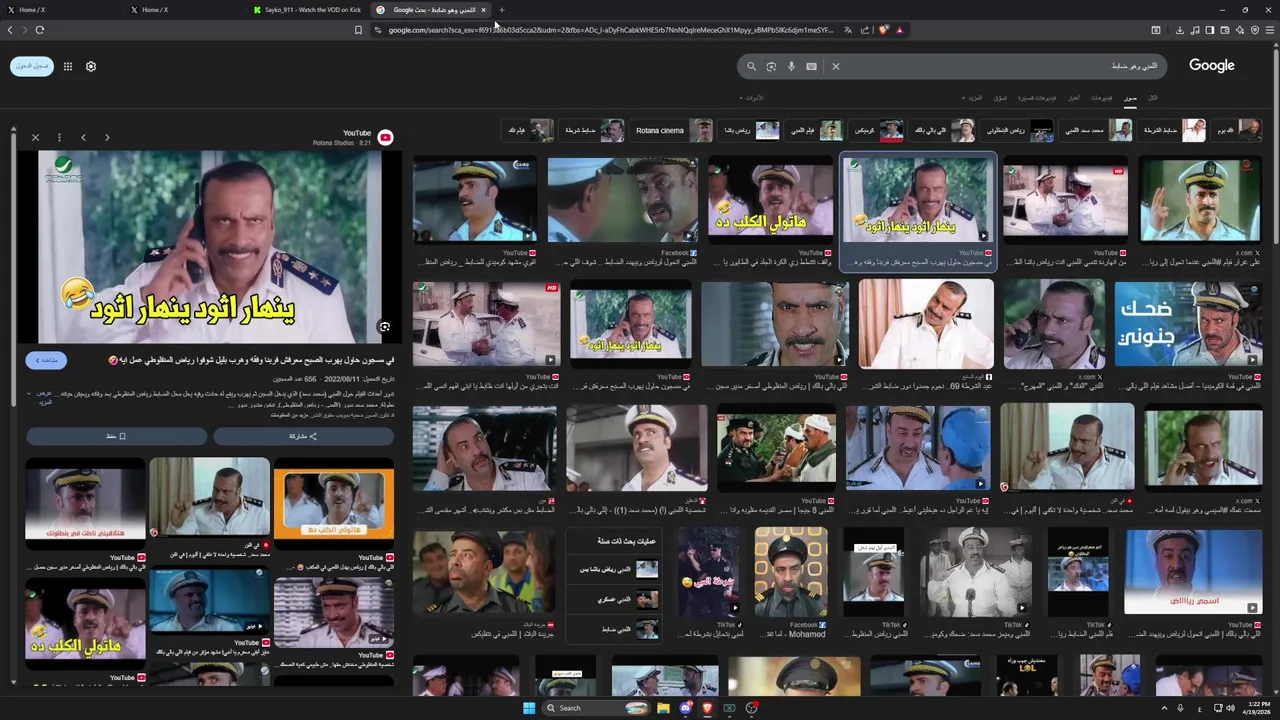Clear the search box with X icon
The image size is (1280, 720).
coord(836,66)
